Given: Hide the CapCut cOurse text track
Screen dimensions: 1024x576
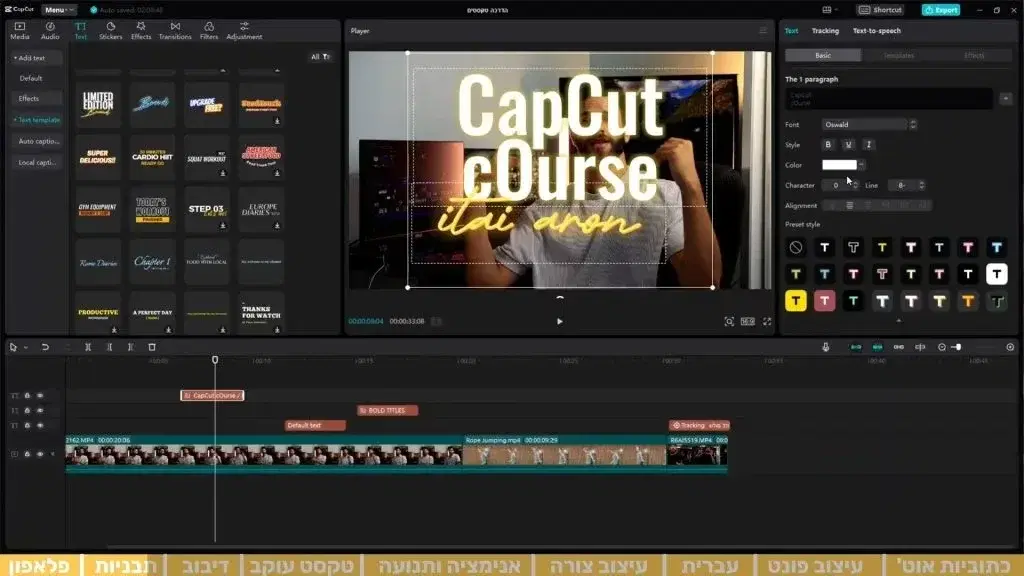Looking at the screenshot, I should 40,396.
